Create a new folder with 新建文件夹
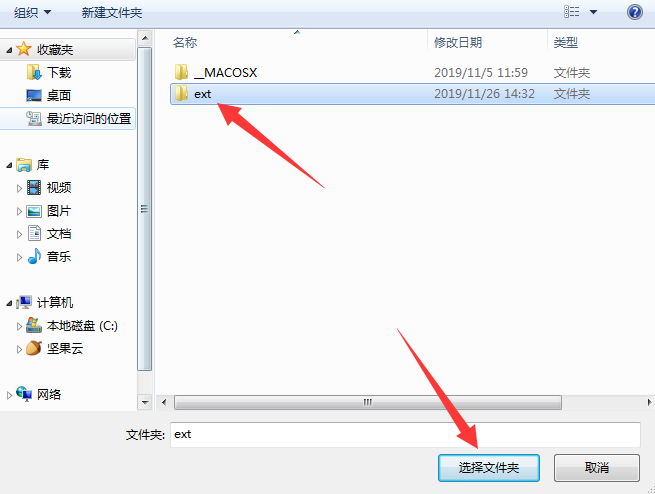This screenshot has height=494, width=655. click(x=112, y=13)
